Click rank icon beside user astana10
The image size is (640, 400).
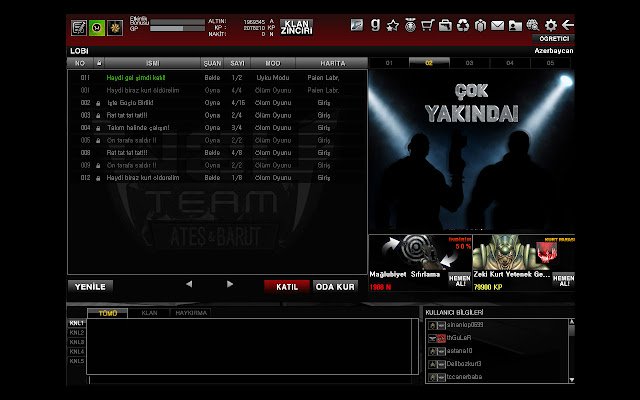pos(432,351)
